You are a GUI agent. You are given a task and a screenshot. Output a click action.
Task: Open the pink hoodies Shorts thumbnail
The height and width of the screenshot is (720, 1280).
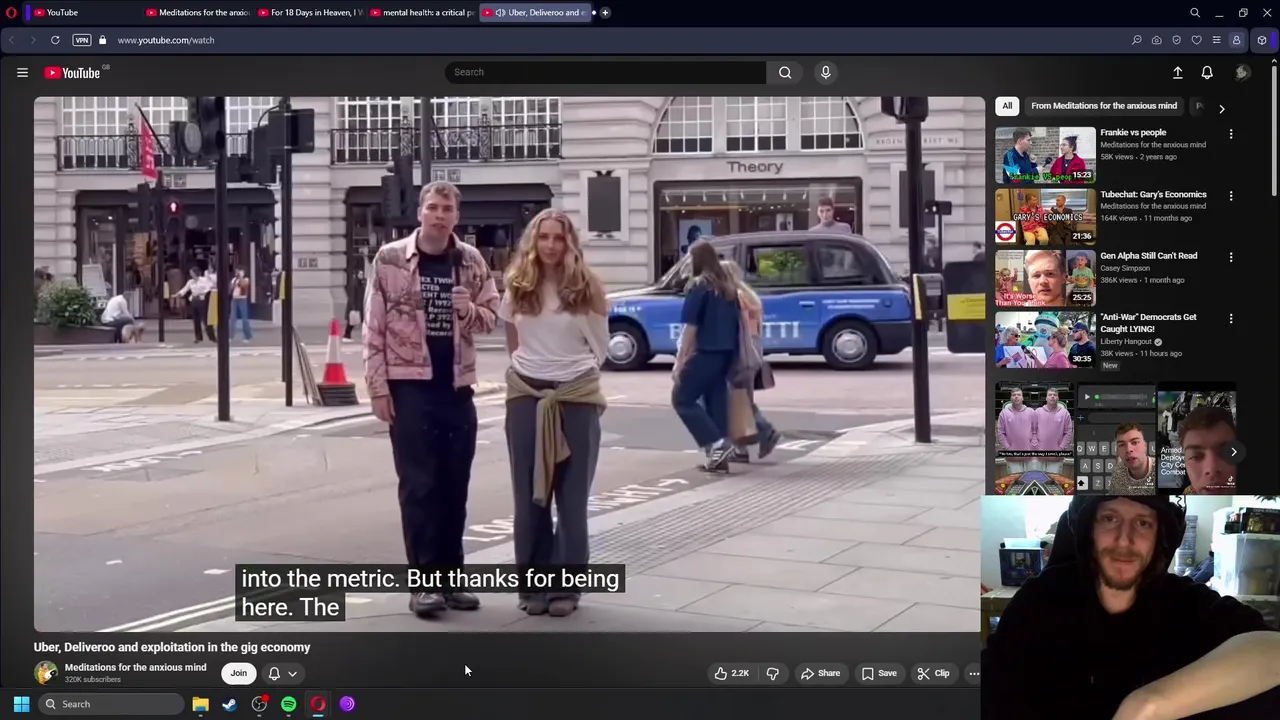(x=1034, y=440)
